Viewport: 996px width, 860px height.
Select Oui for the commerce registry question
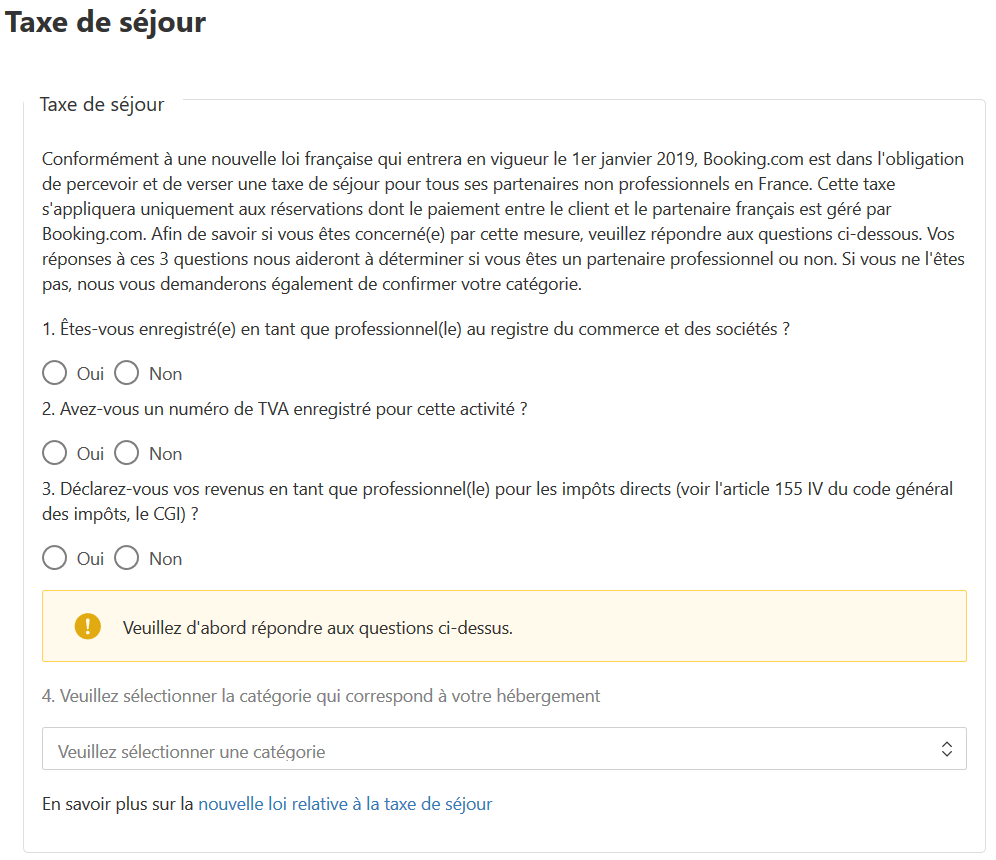[x=55, y=373]
